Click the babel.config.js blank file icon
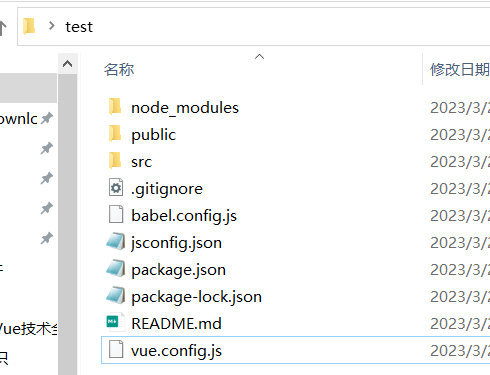490x375 pixels. 116,215
